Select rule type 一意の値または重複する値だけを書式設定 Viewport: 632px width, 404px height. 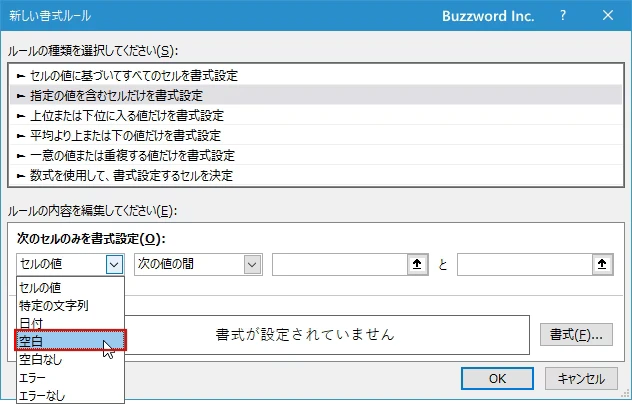tap(316, 155)
